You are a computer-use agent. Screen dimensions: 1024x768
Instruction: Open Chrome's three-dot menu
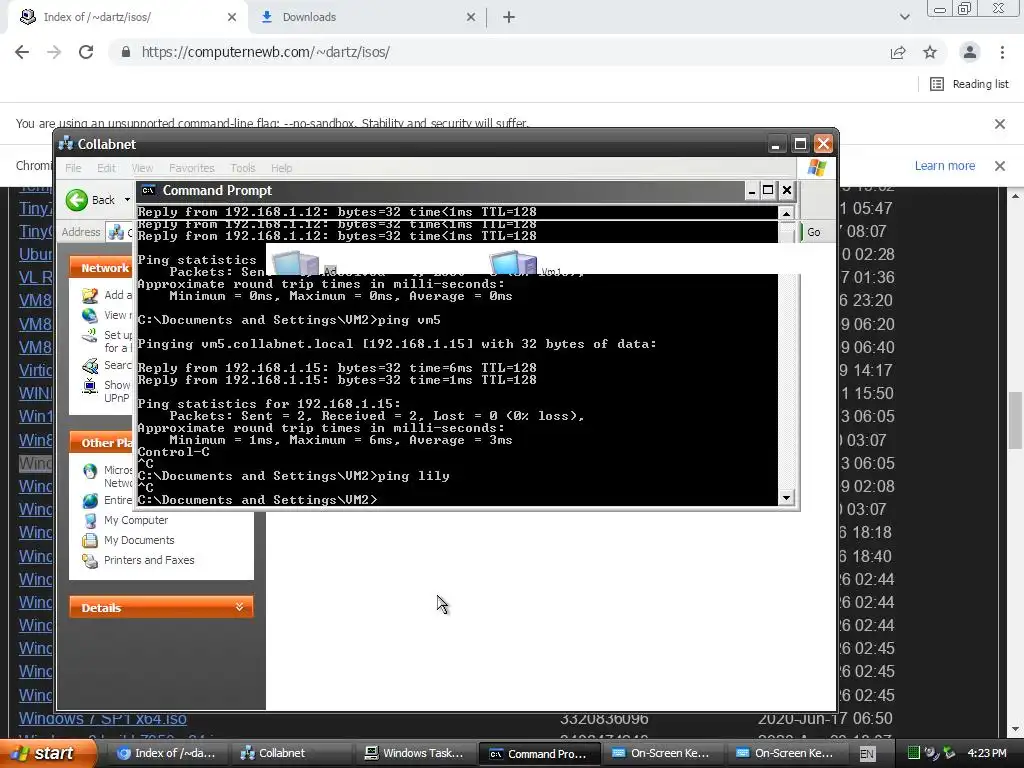point(1002,52)
